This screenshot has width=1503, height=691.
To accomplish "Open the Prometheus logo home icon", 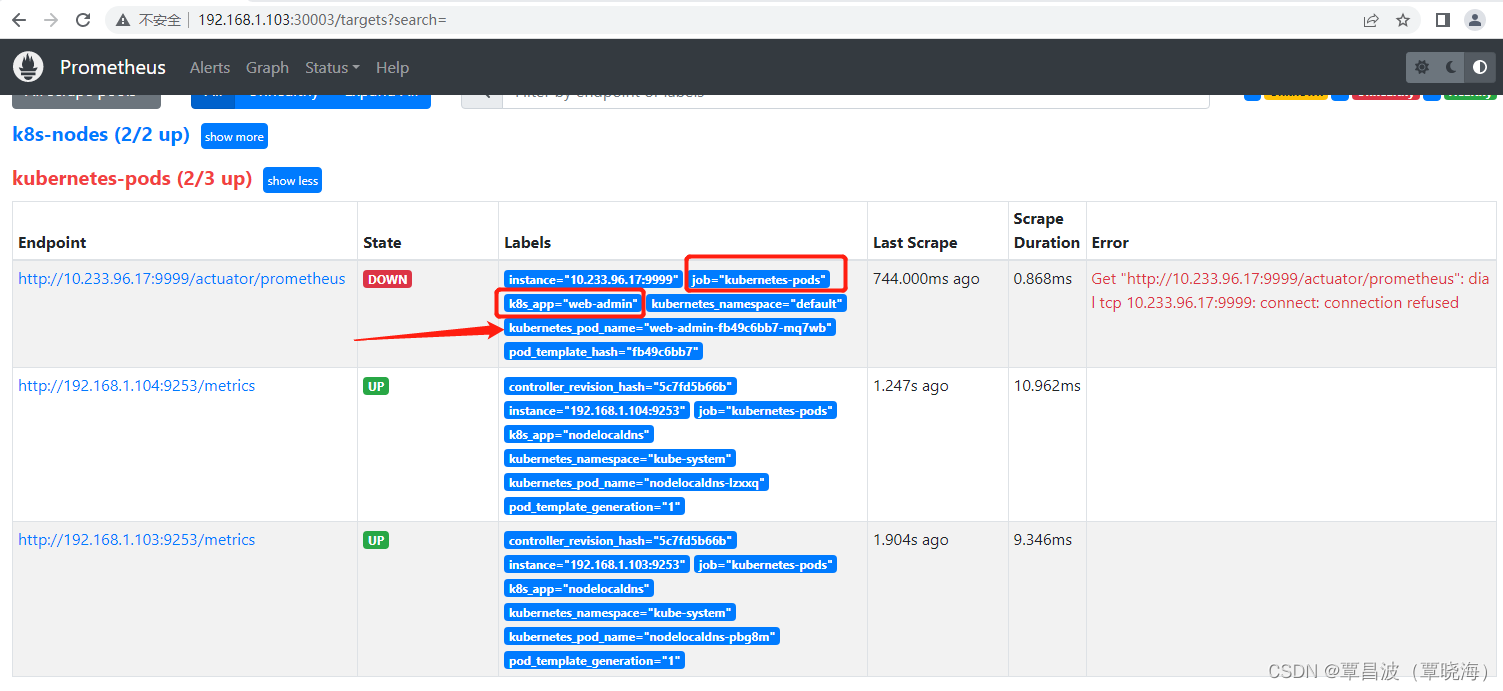I will pos(28,66).
